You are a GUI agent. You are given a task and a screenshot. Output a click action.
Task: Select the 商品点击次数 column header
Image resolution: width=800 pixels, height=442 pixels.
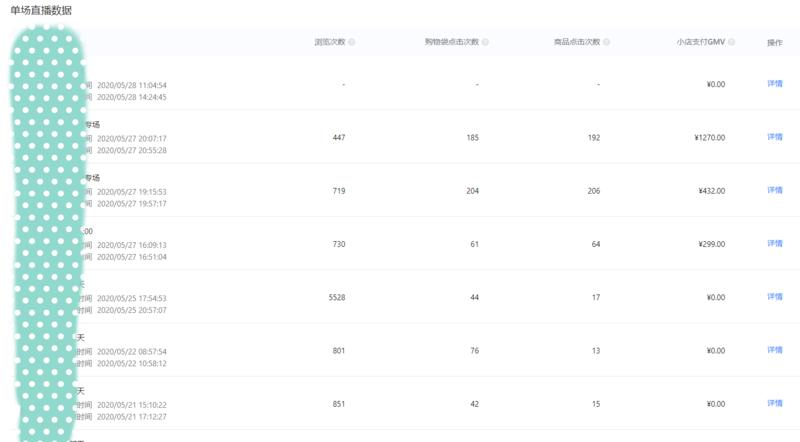(x=577, y=42)
